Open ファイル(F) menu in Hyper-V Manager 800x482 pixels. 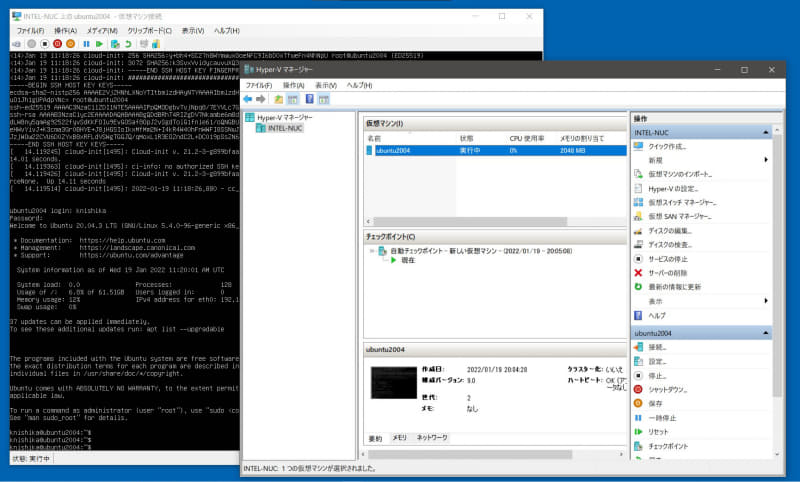point(259,85)
